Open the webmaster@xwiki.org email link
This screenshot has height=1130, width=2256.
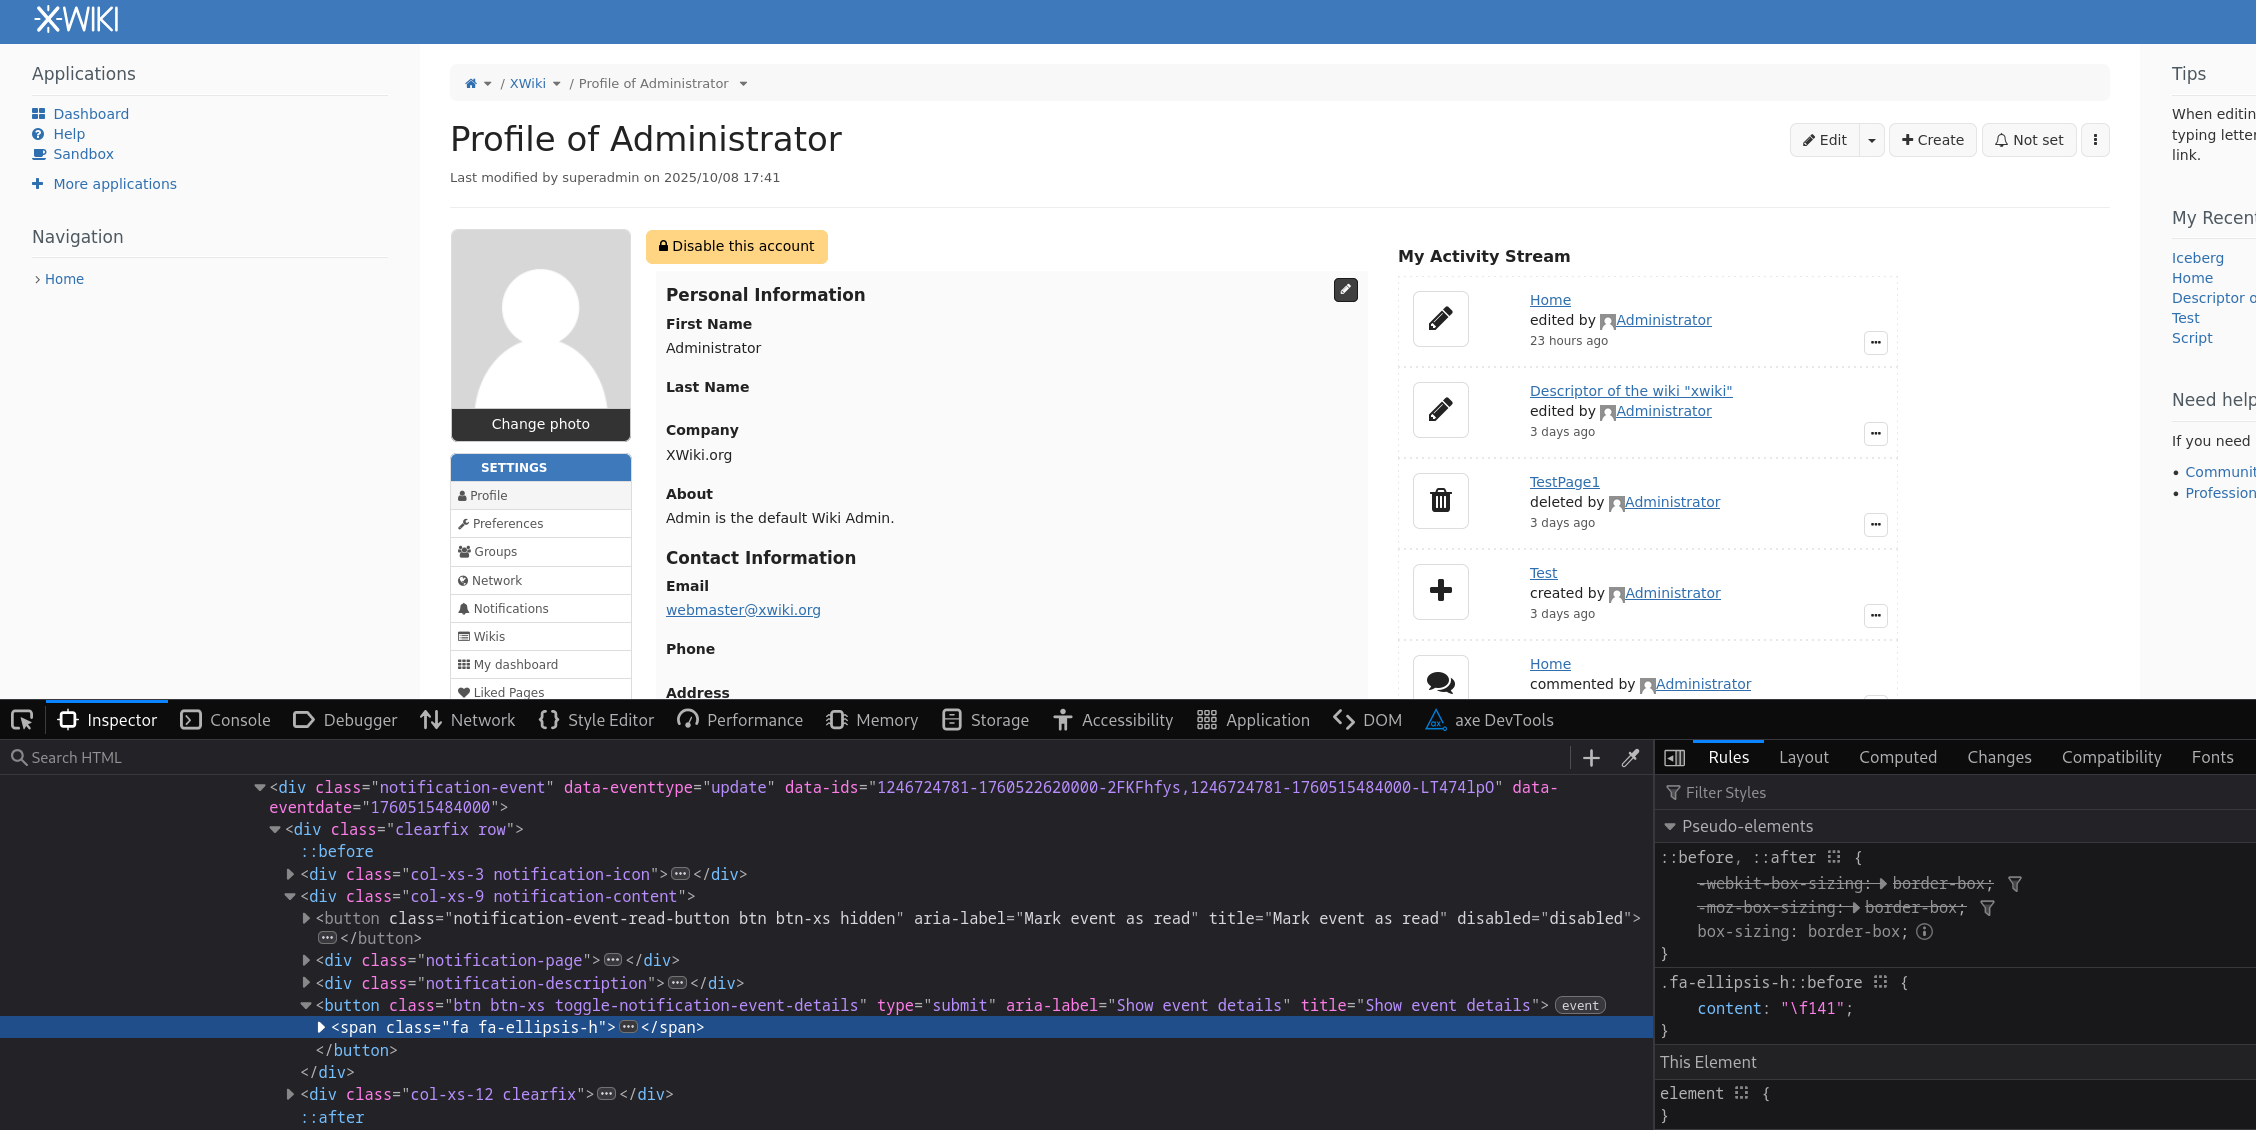743,610
